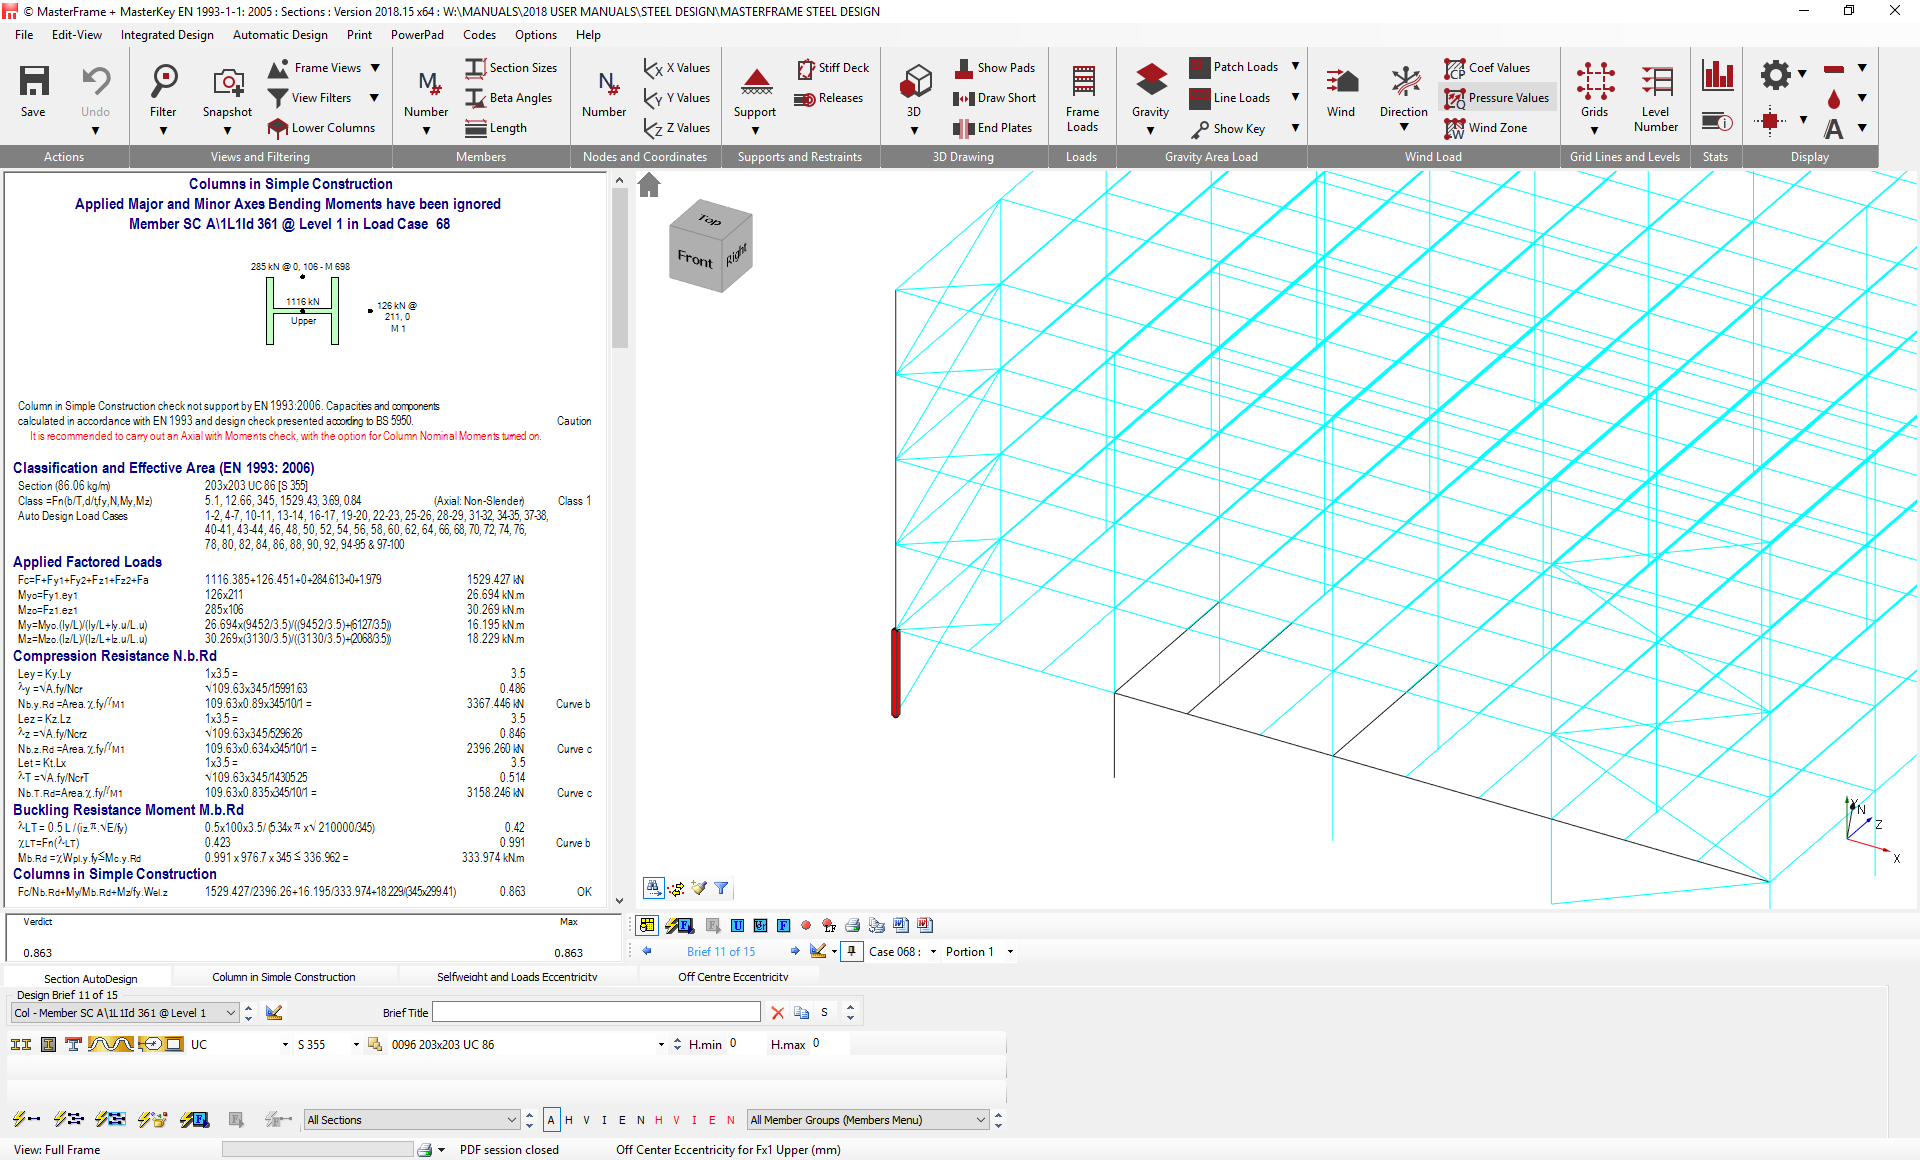
Task: Click the home view icon
Action: click(649, 185)
